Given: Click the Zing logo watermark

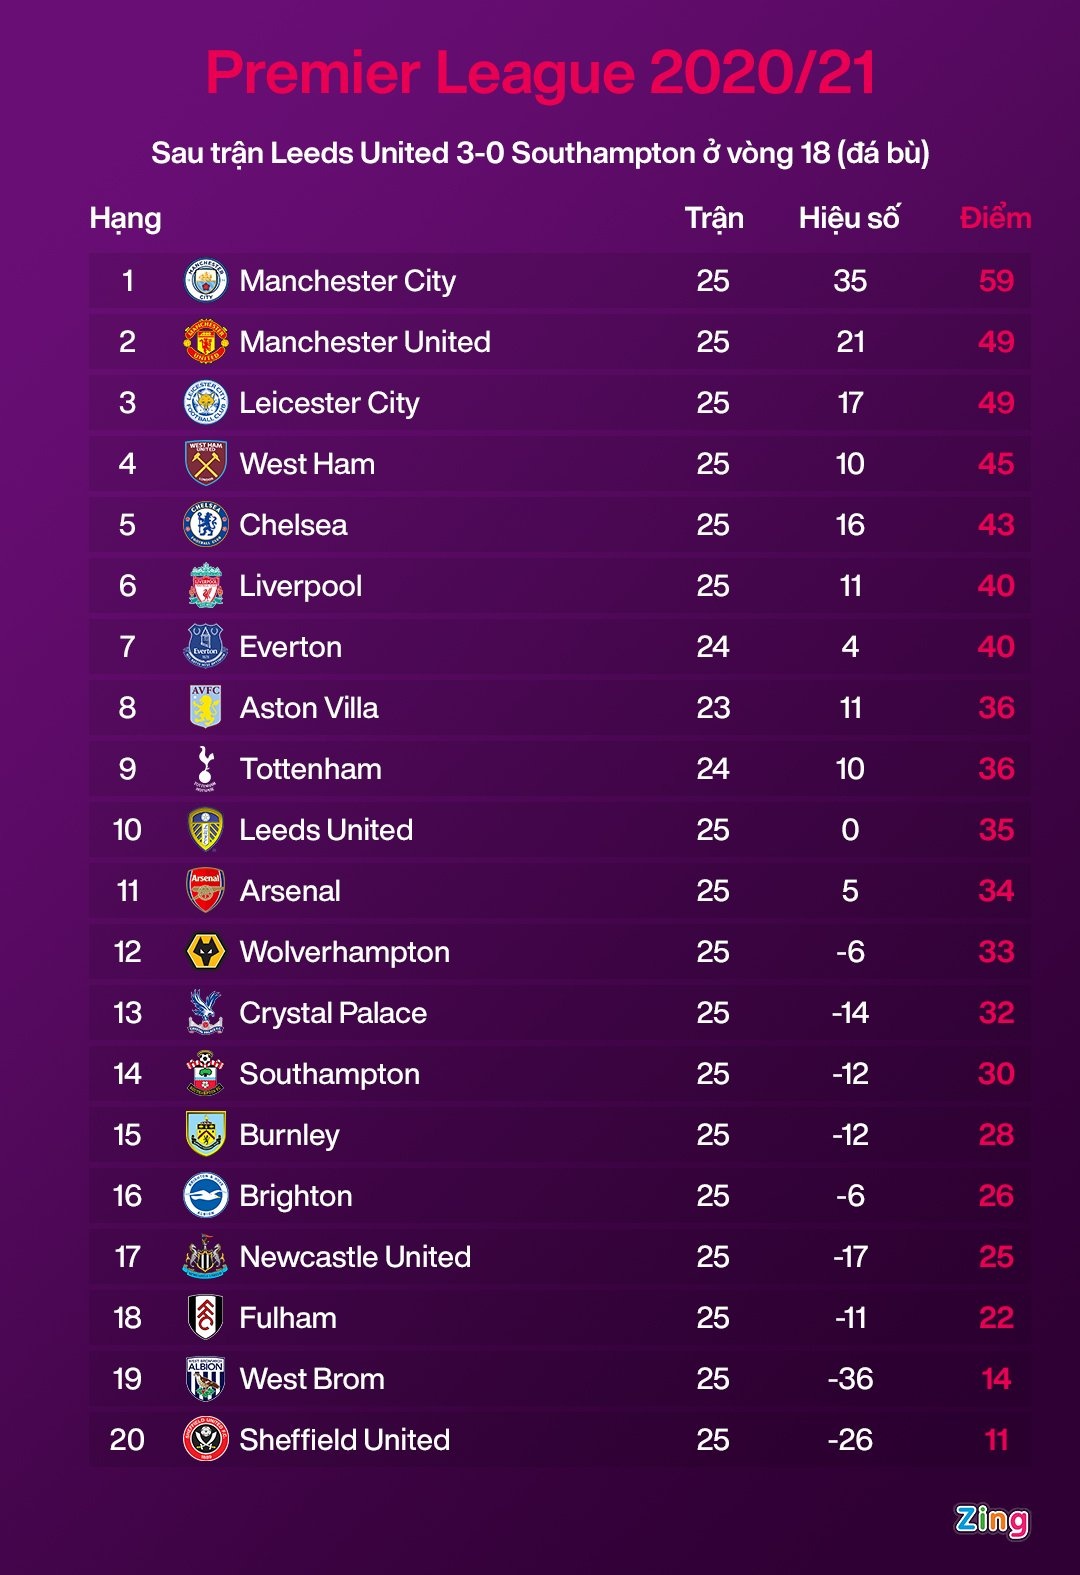Looking at the screenshot, I should 991,1520.
